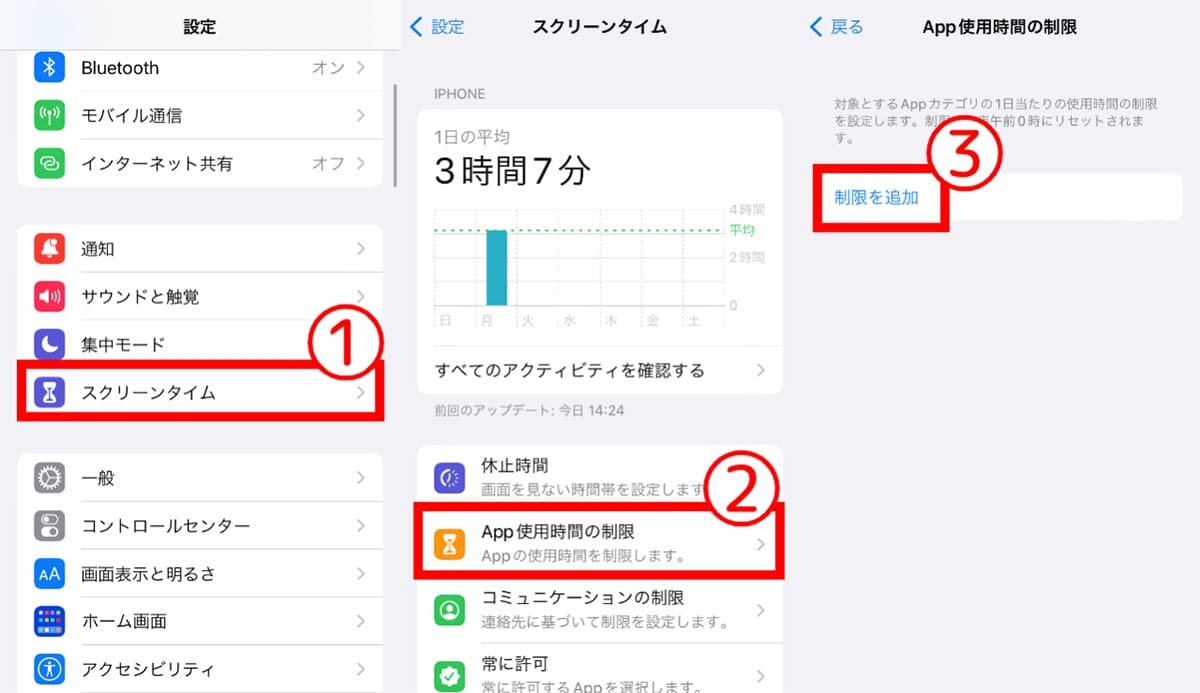Open アクセシビリティ label
Screen dimensions: 1200x693
[x=148, y=669]
